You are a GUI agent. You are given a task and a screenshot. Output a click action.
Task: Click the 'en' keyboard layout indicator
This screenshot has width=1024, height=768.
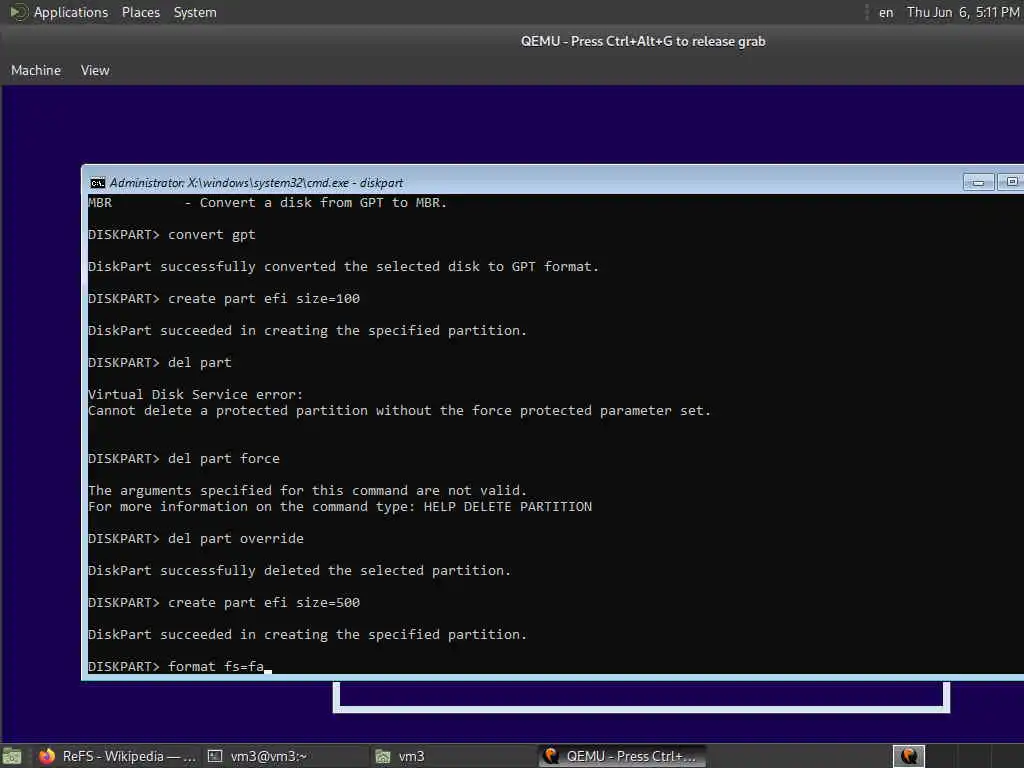886,12
